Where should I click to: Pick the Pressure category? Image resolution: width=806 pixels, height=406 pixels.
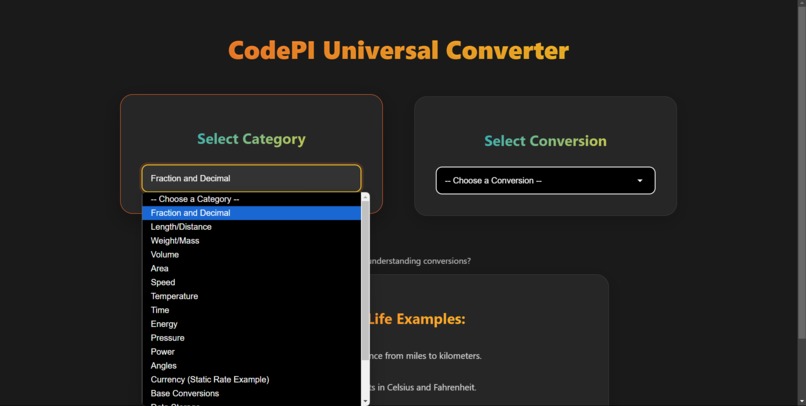(251, 338)
